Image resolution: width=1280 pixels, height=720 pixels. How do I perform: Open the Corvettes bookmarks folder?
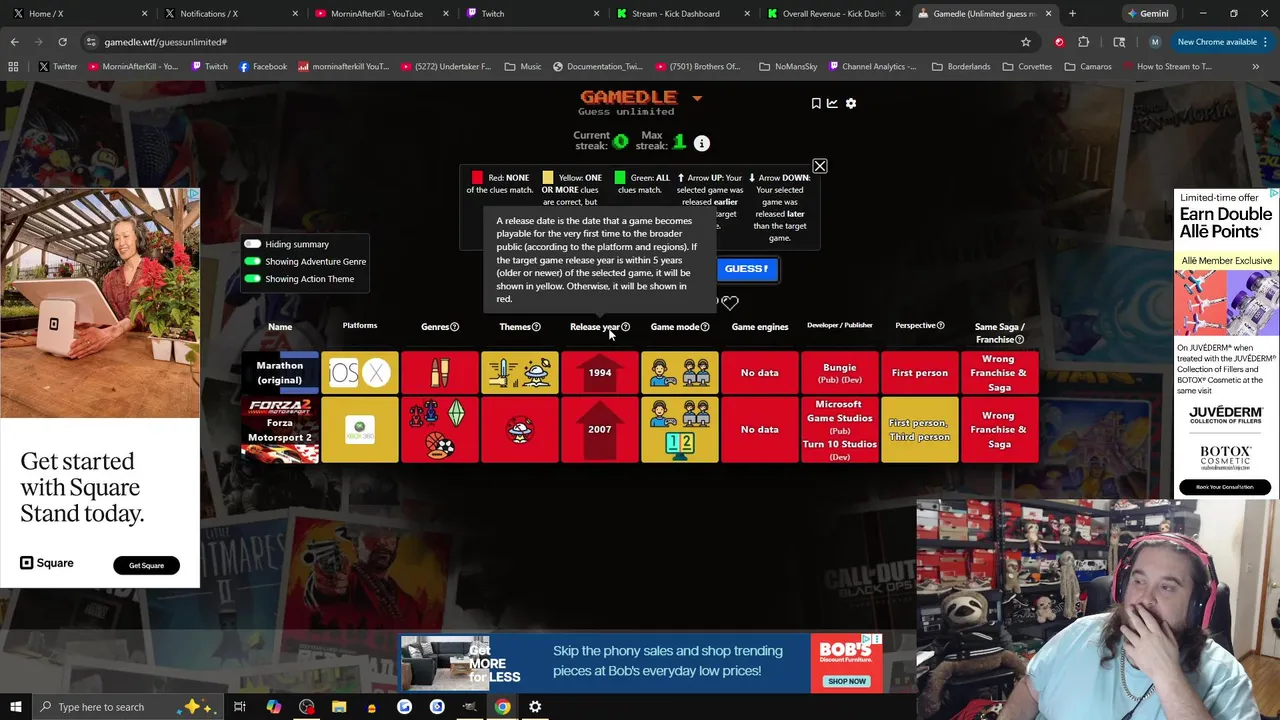point(1026,67)
